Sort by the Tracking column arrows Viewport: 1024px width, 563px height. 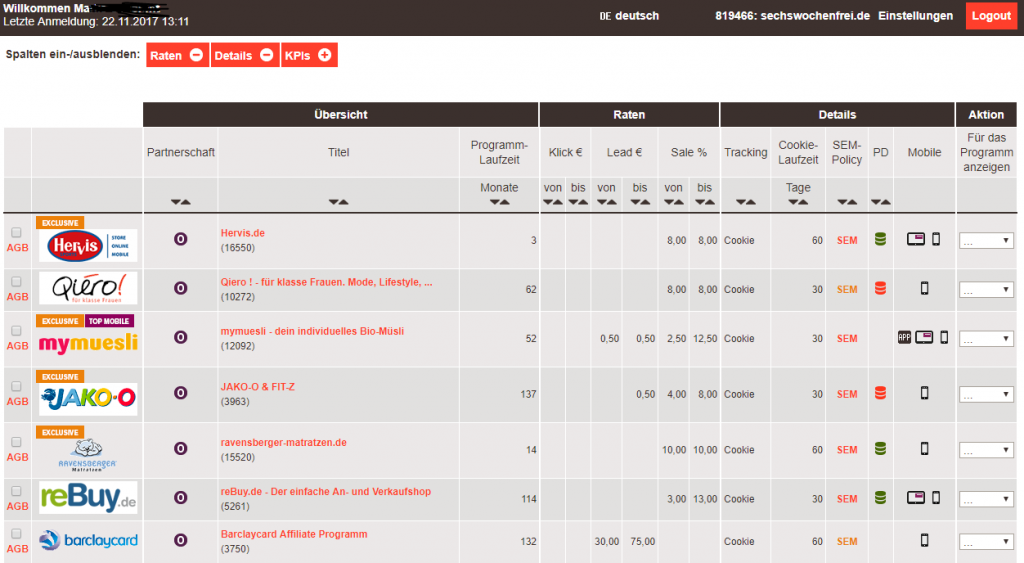[746, 202]
